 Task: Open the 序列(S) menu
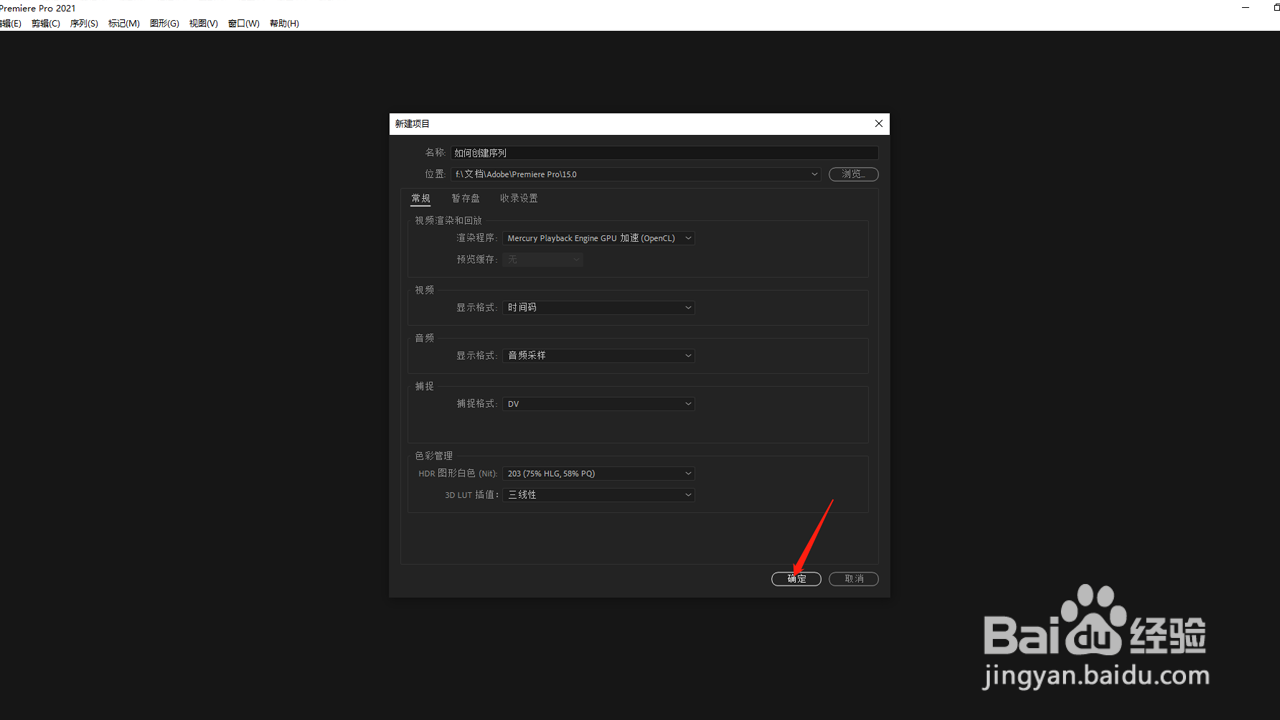point(84,23)
